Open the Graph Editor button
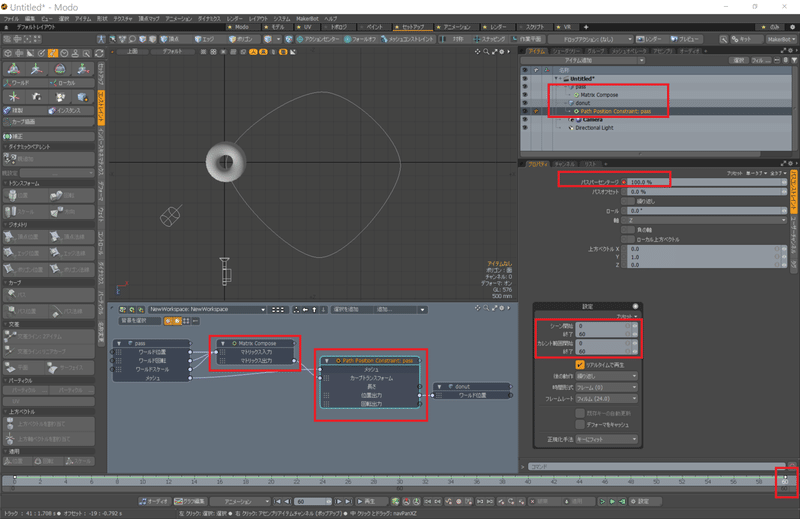800x519 pixels. point(190,502)
